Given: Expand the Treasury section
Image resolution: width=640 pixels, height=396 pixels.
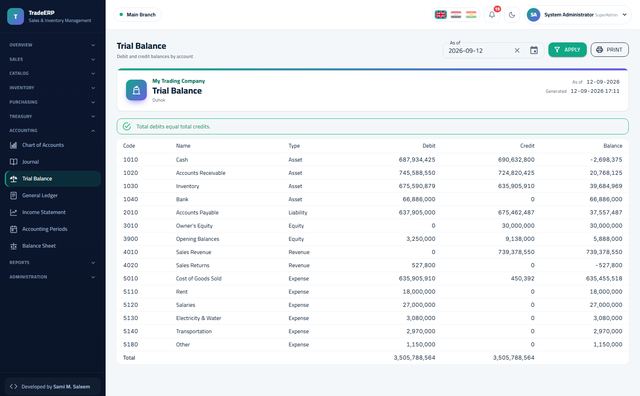Looking at the screenshot, I should click(52, 116).
